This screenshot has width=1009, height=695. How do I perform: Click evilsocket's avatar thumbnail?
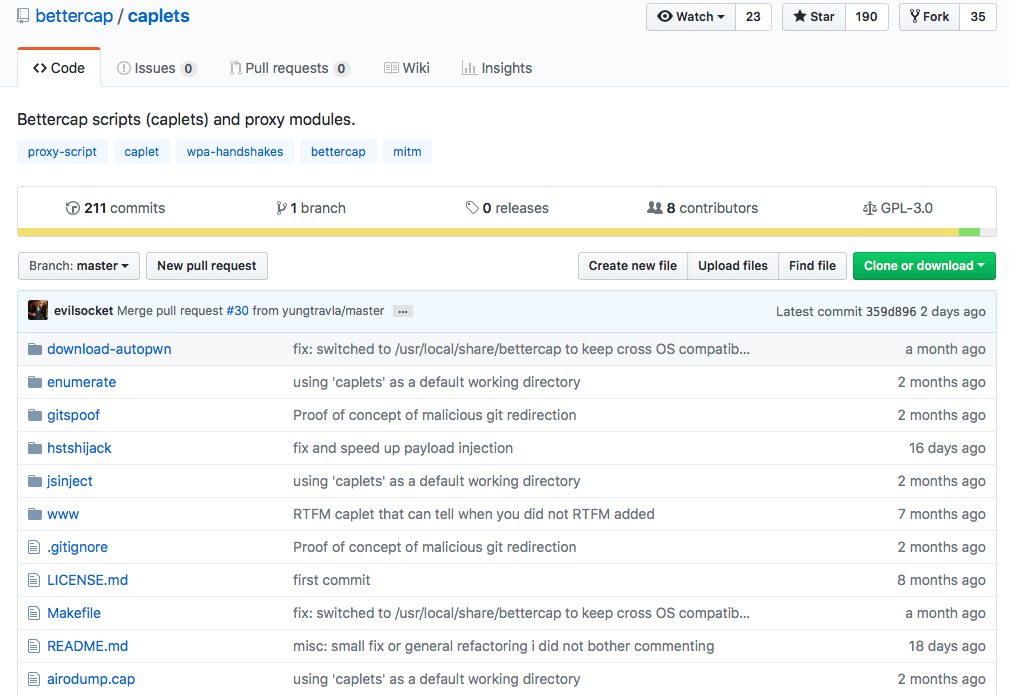coord(38,311)
